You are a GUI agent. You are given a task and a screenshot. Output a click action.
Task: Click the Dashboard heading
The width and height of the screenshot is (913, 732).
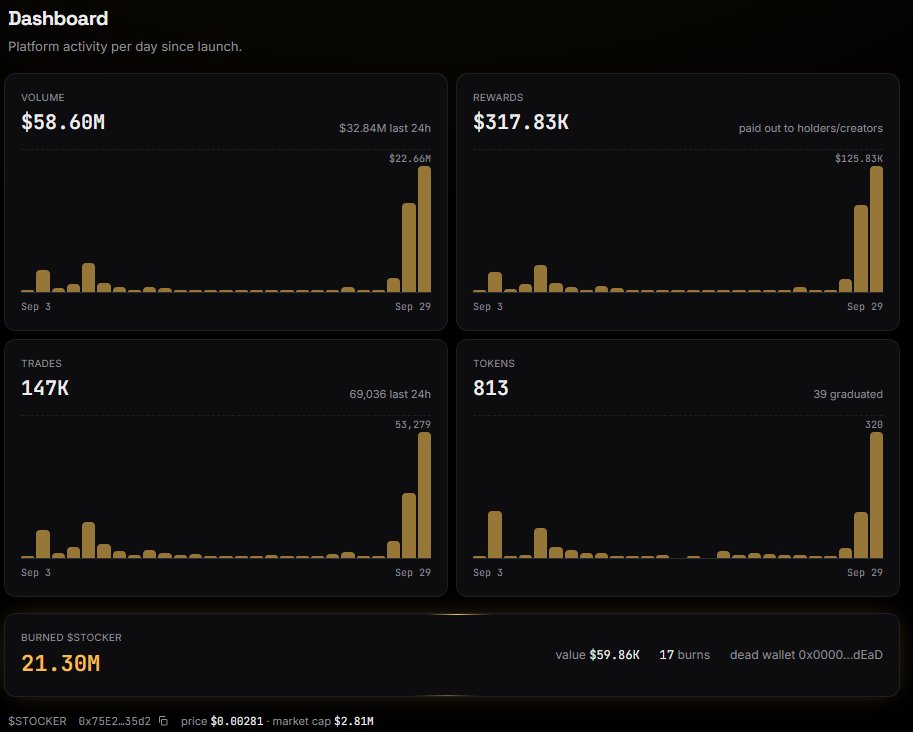coord(58,19)
